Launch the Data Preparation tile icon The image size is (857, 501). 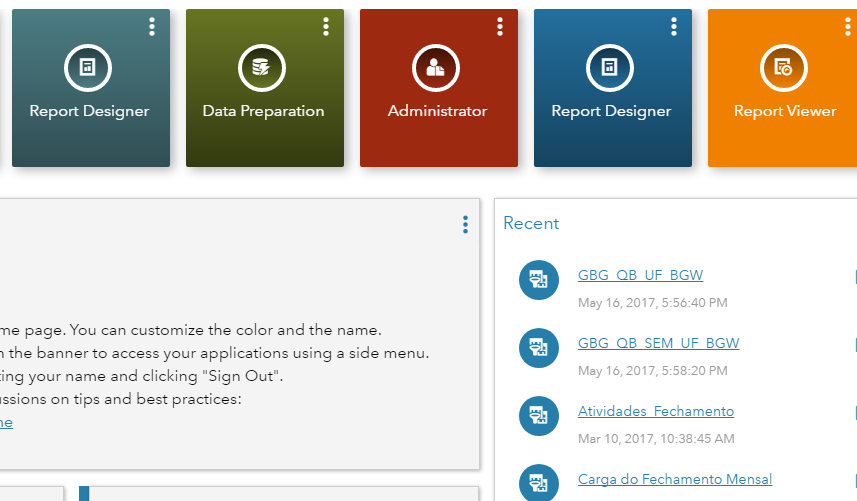point(262,68)
